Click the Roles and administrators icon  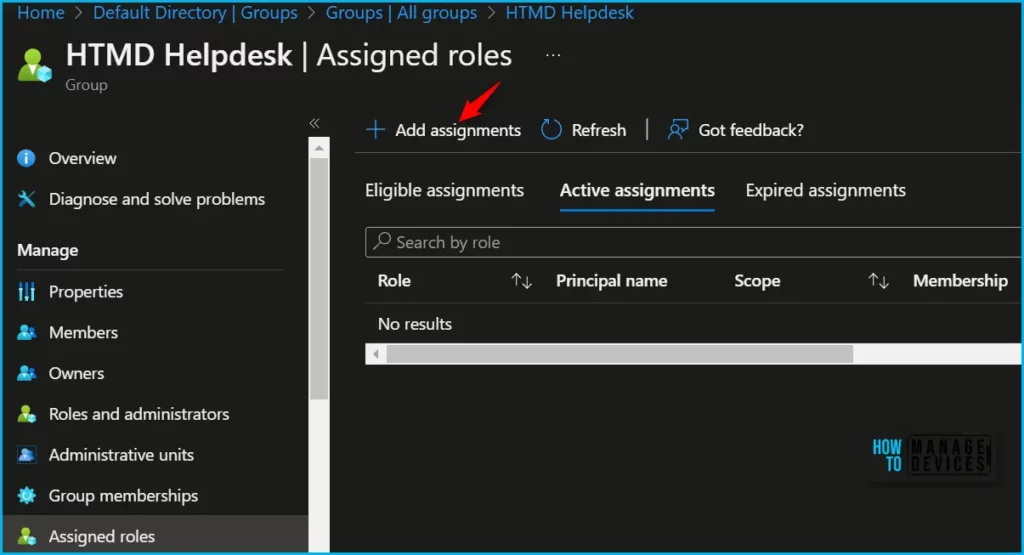(26, 414)
